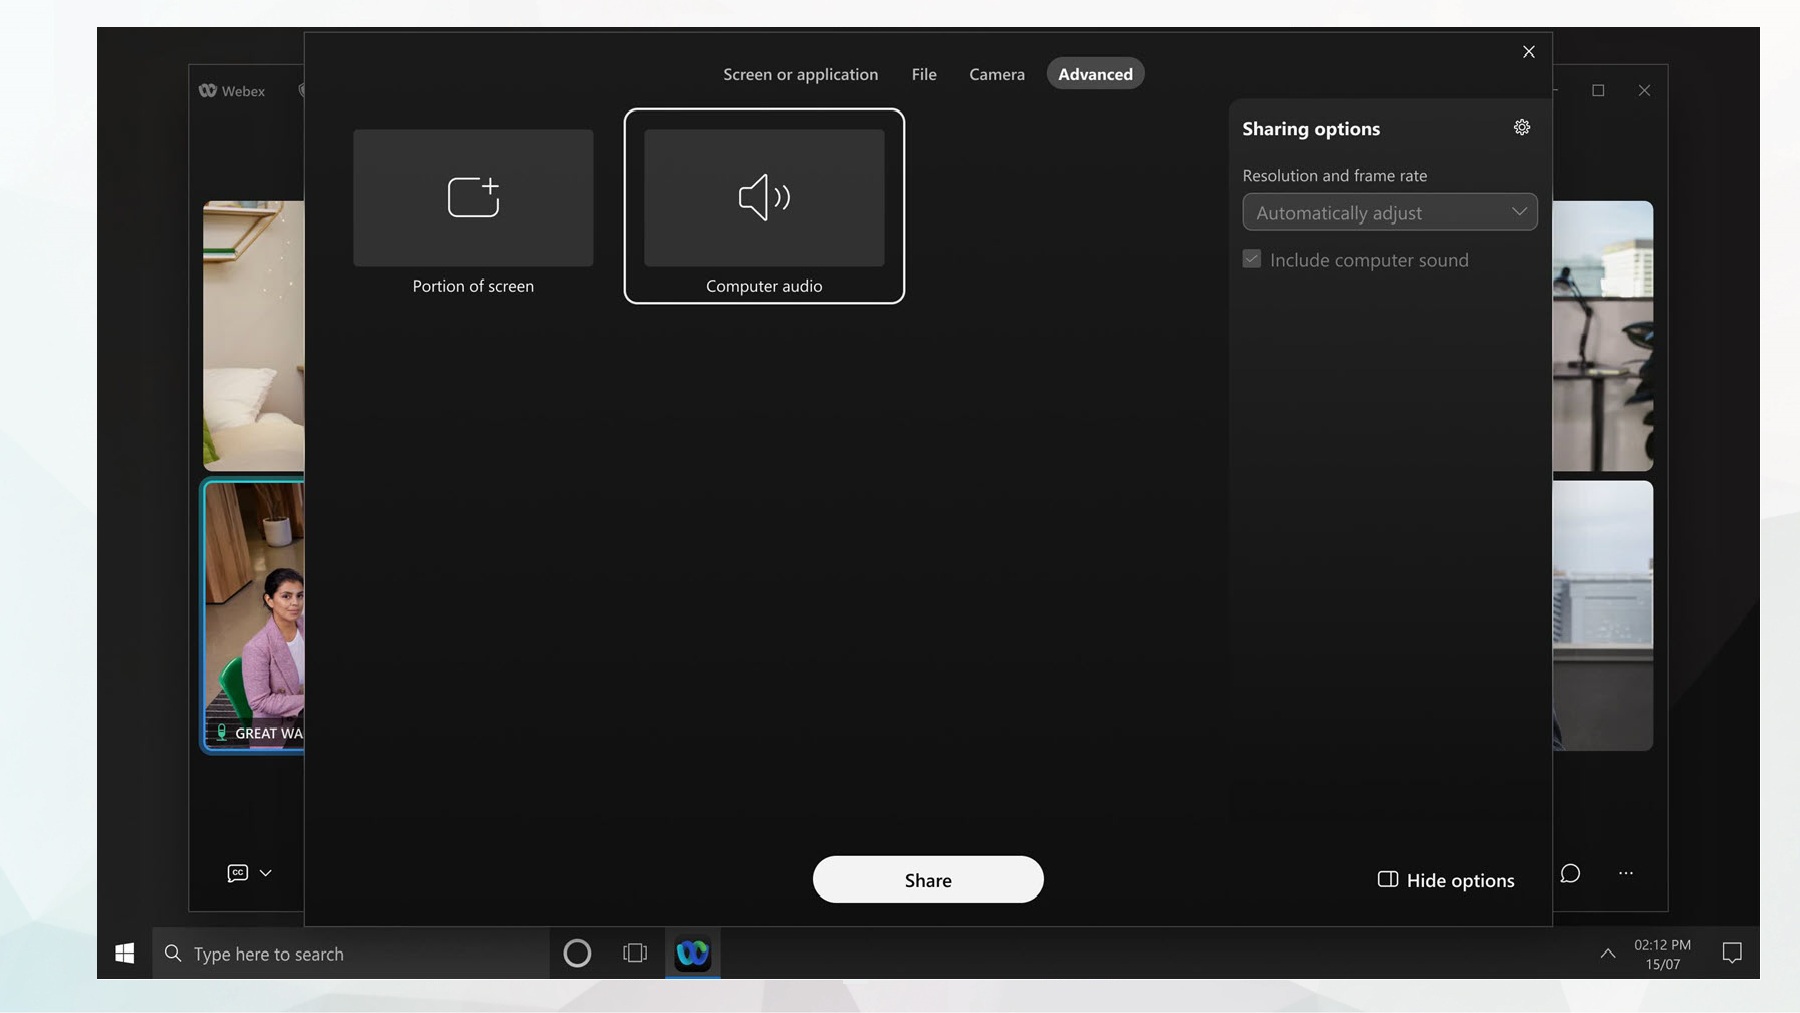Click the taskbar search field
This screenshot has height=1013, width=1800.
tap(350, 953)
